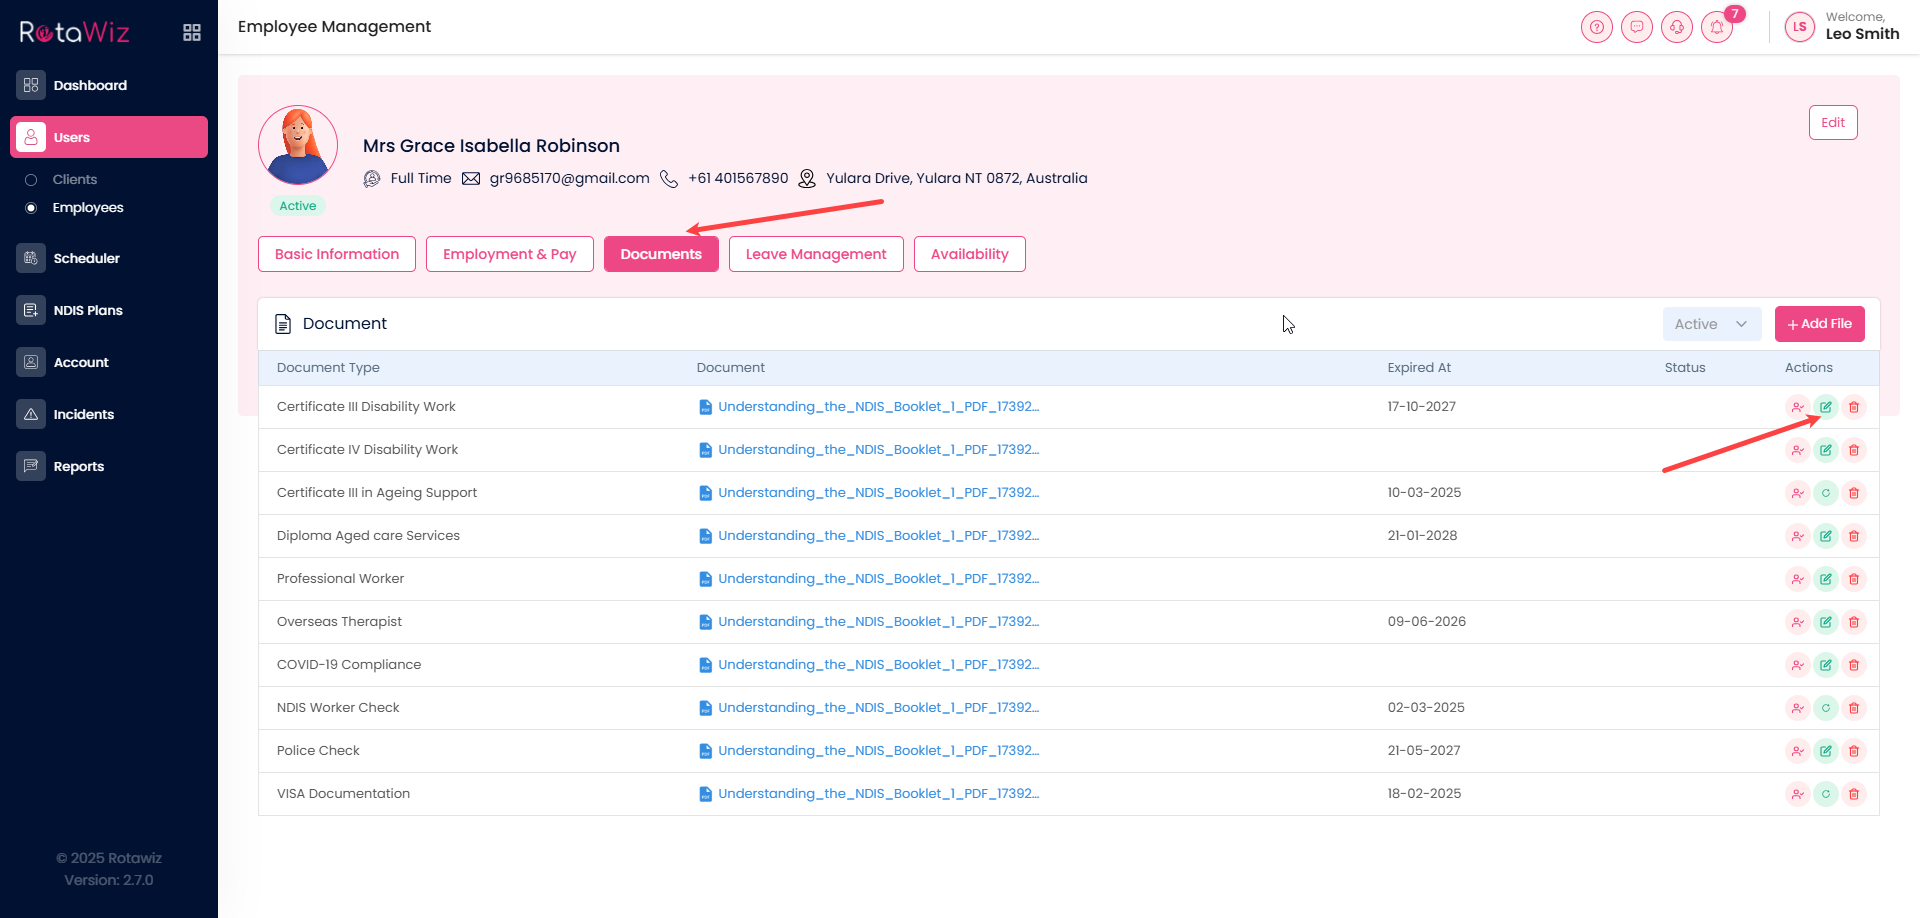Click the user-verify icon for Overseas Therapist
Viewport: 1920px width, 918px height.
pos(1797,622)
